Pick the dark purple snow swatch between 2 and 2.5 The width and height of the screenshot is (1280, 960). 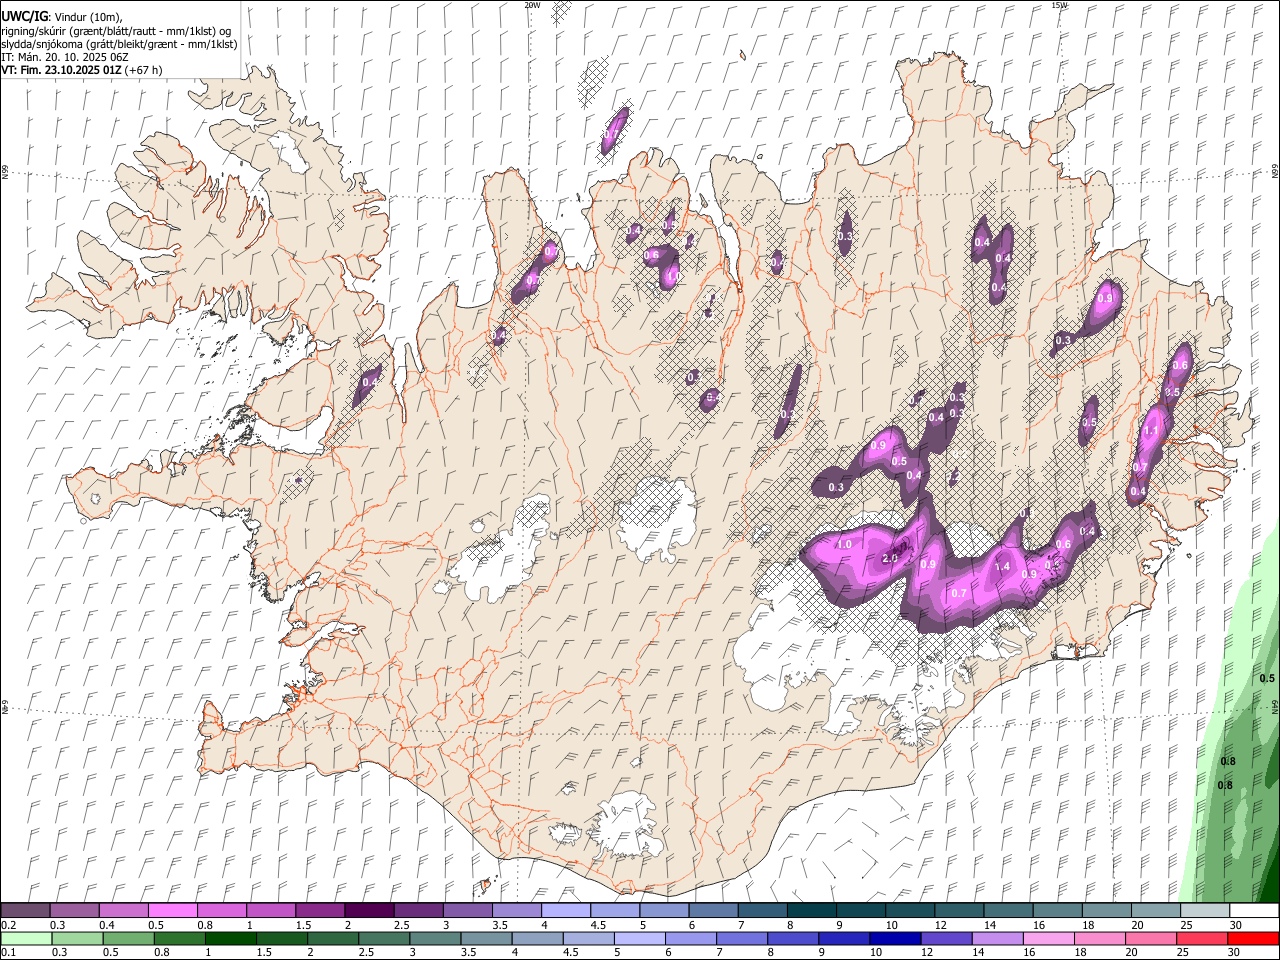tap(368, 910)
